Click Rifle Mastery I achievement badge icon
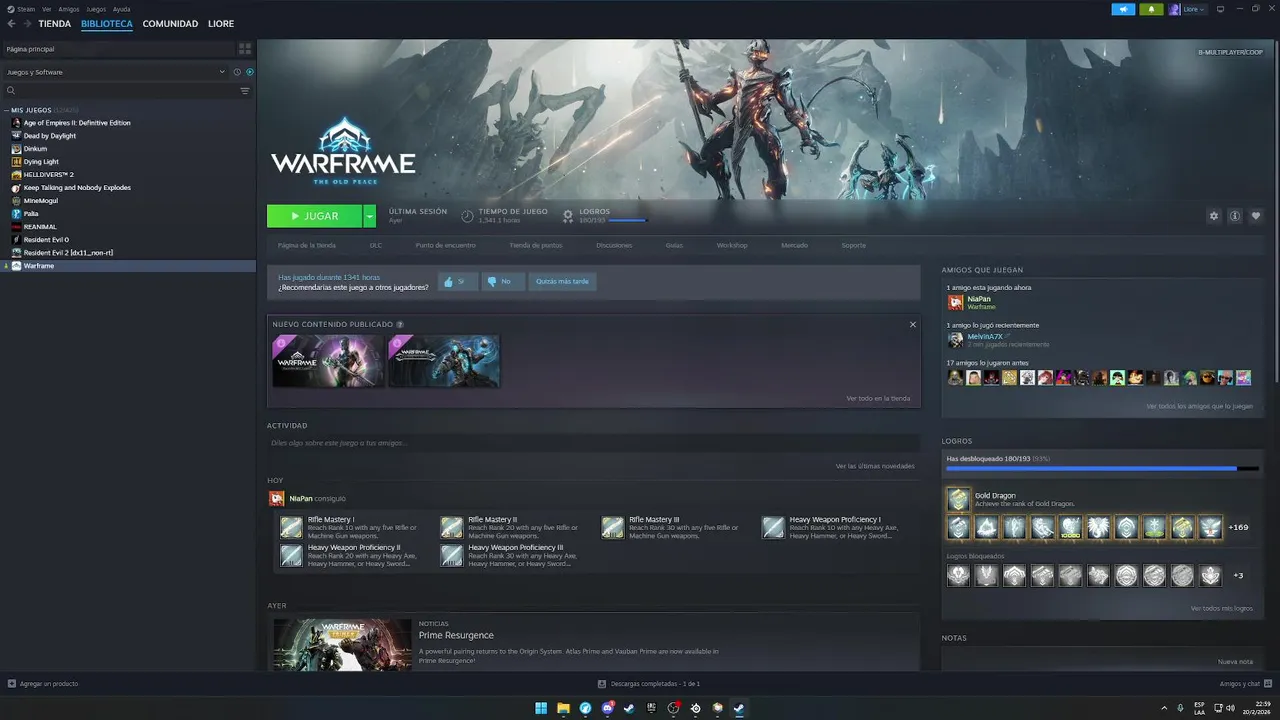 (291, 527)
